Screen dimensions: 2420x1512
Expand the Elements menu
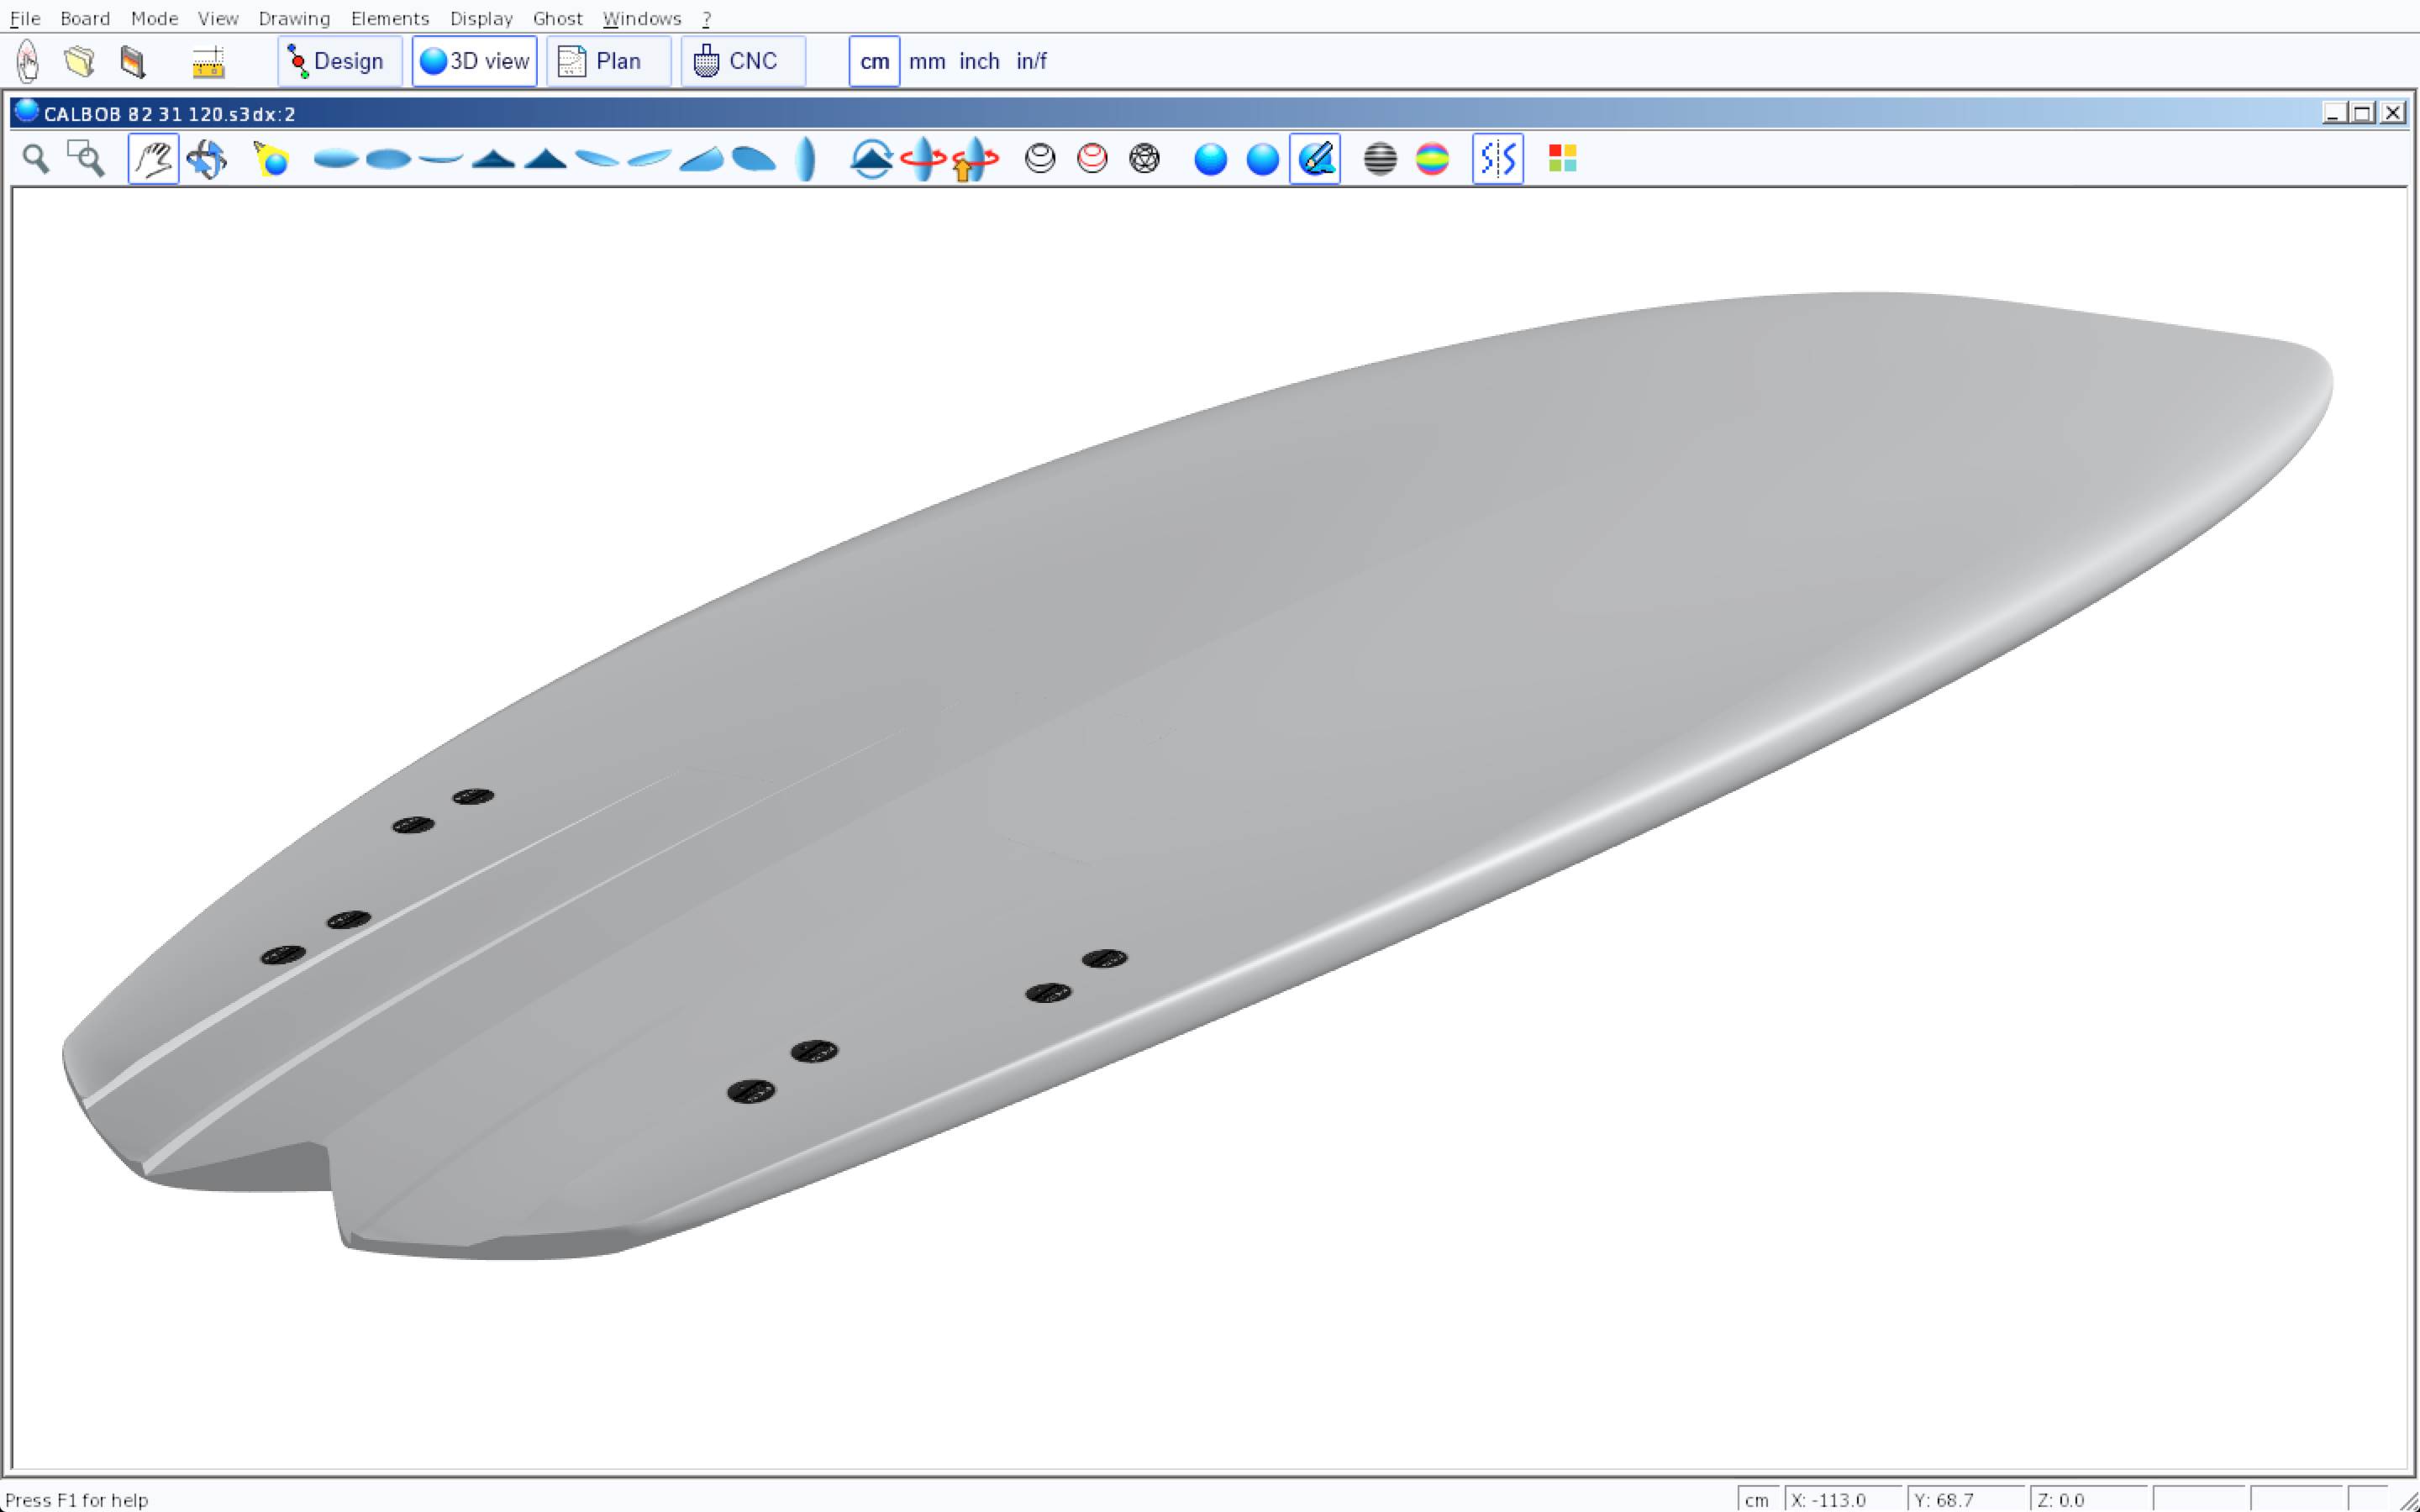coord(389,18)
